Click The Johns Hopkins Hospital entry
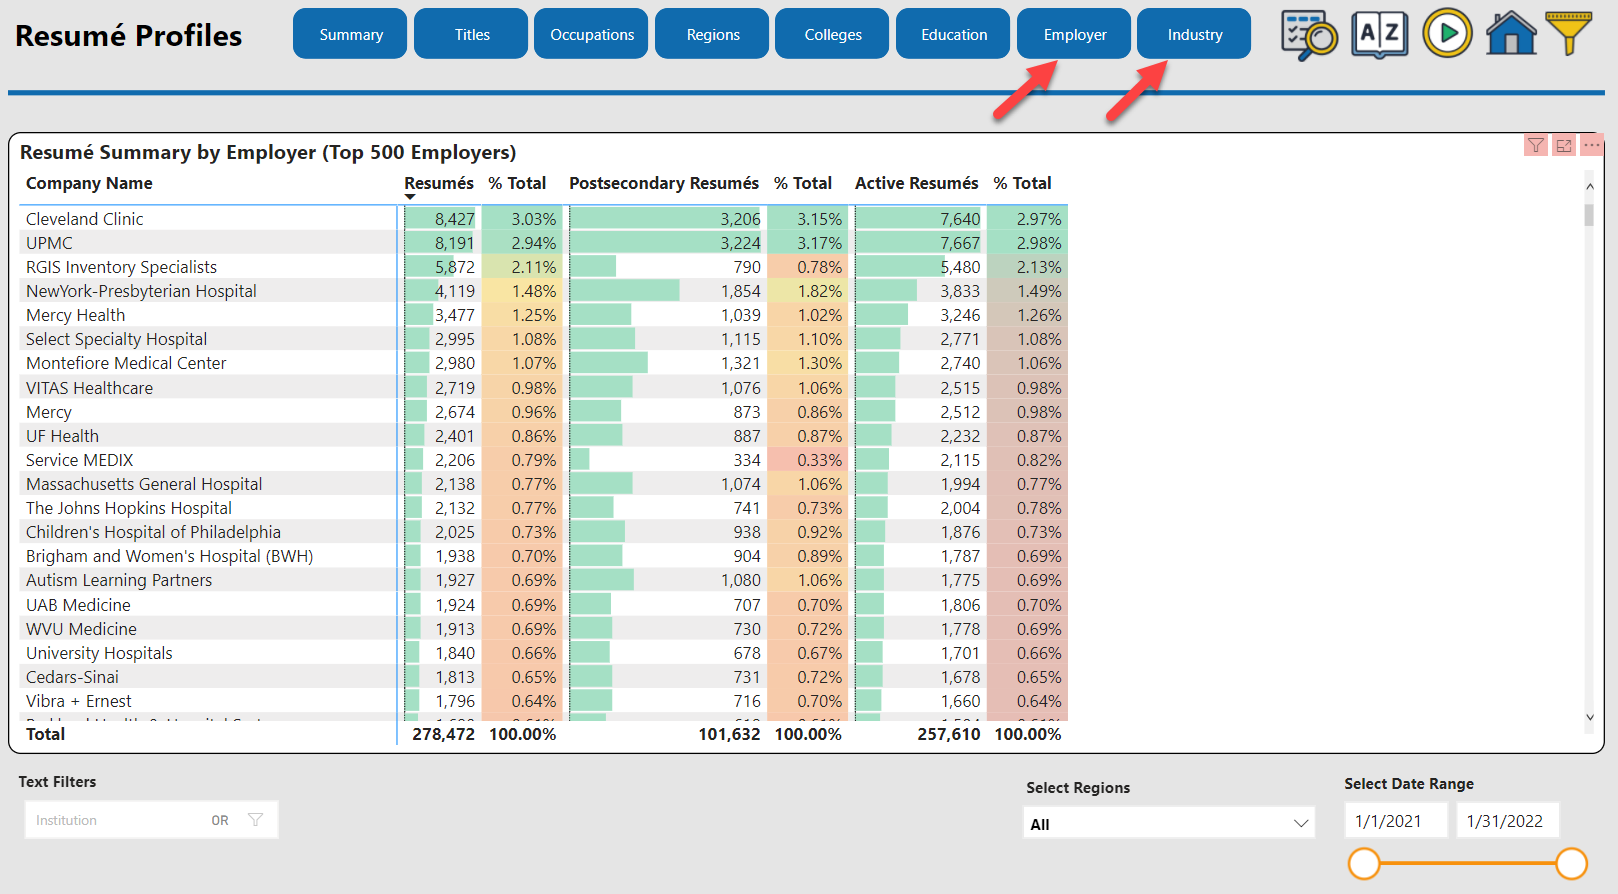 click(x=129, y=508)
